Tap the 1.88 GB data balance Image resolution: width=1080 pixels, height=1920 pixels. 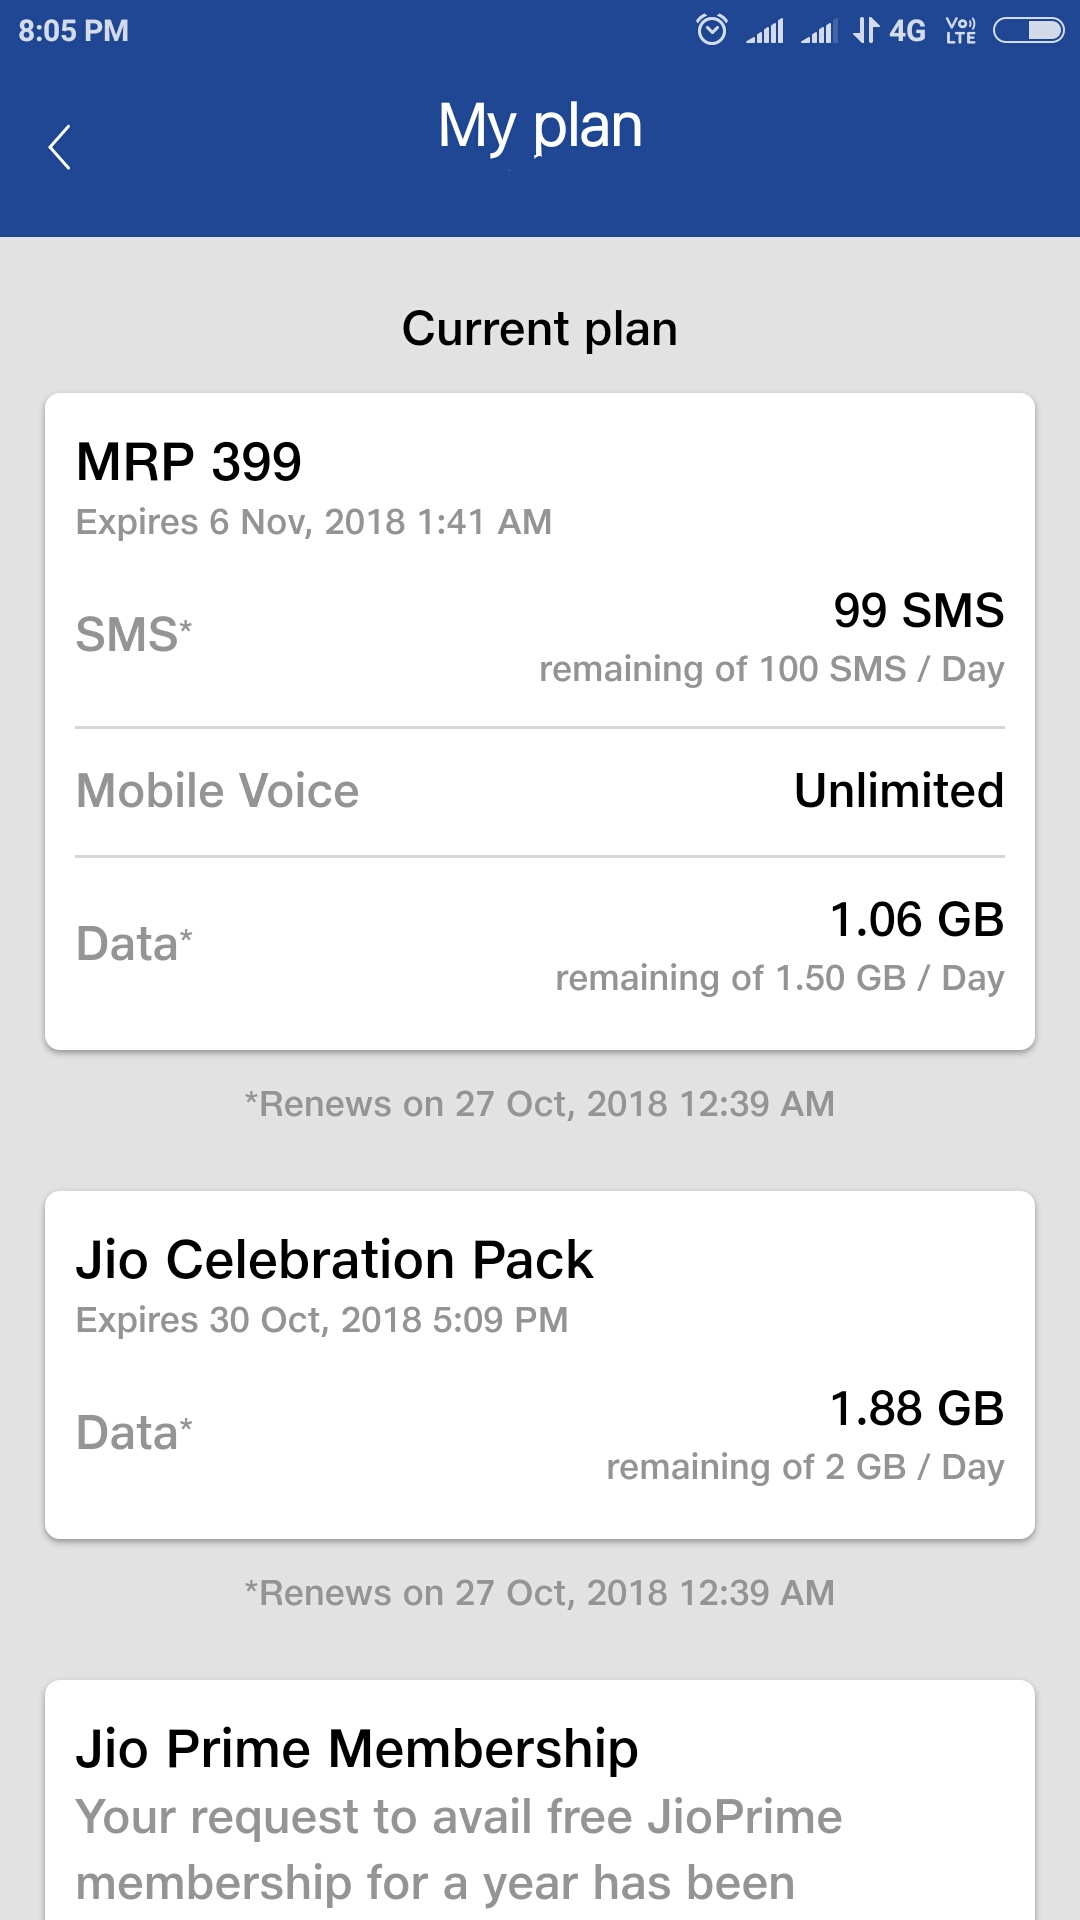pyautogui.click(x=916, y=1409)
